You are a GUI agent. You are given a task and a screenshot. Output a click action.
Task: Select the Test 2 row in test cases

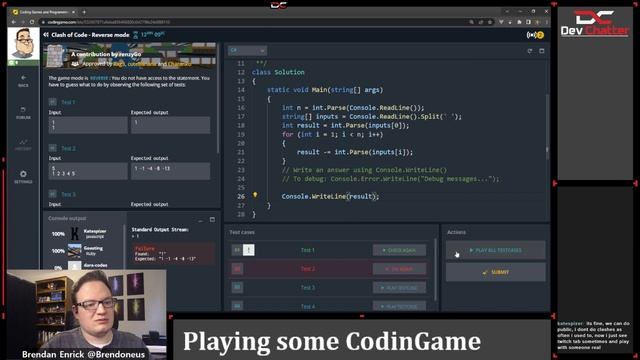coord(329,269)
